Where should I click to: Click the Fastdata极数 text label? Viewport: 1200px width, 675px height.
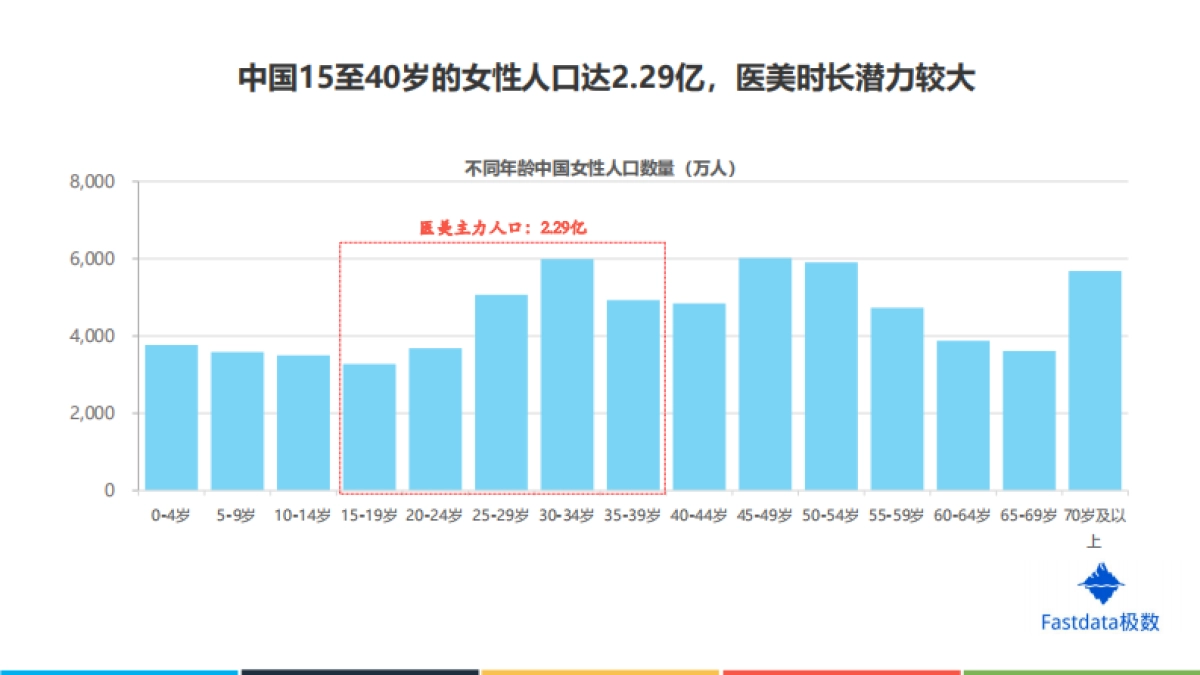click(x=1101, y=621)
